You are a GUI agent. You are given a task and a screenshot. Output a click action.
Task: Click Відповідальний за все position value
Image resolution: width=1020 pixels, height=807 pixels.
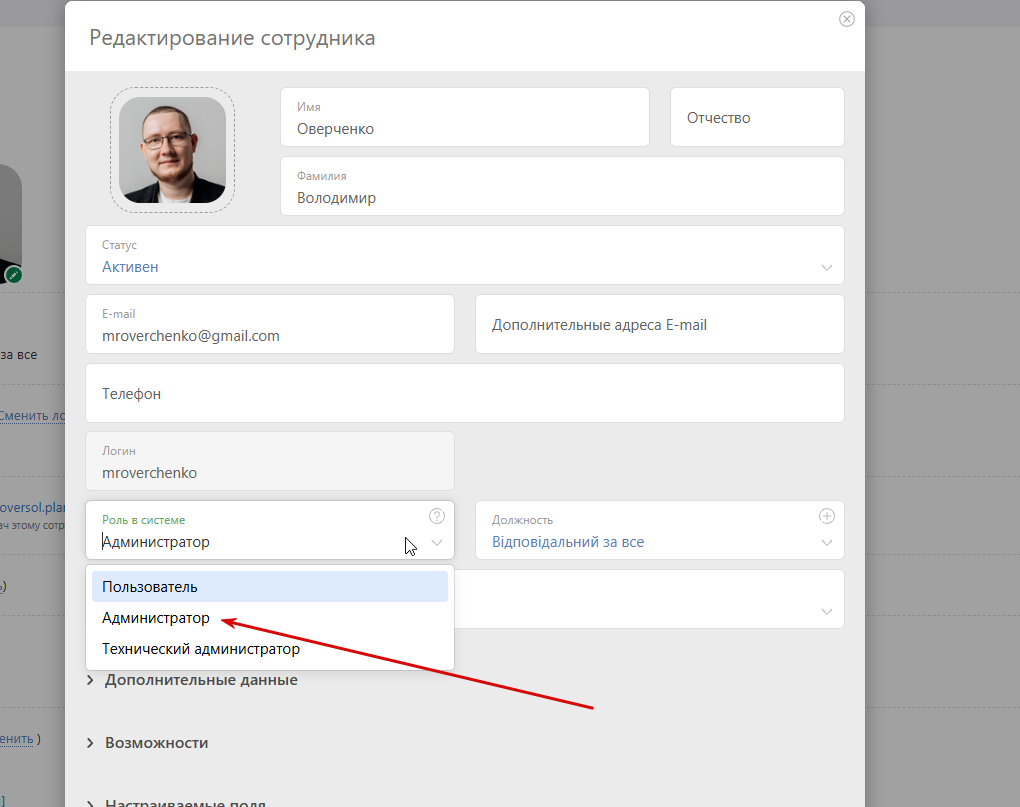(x=568, y=542)
